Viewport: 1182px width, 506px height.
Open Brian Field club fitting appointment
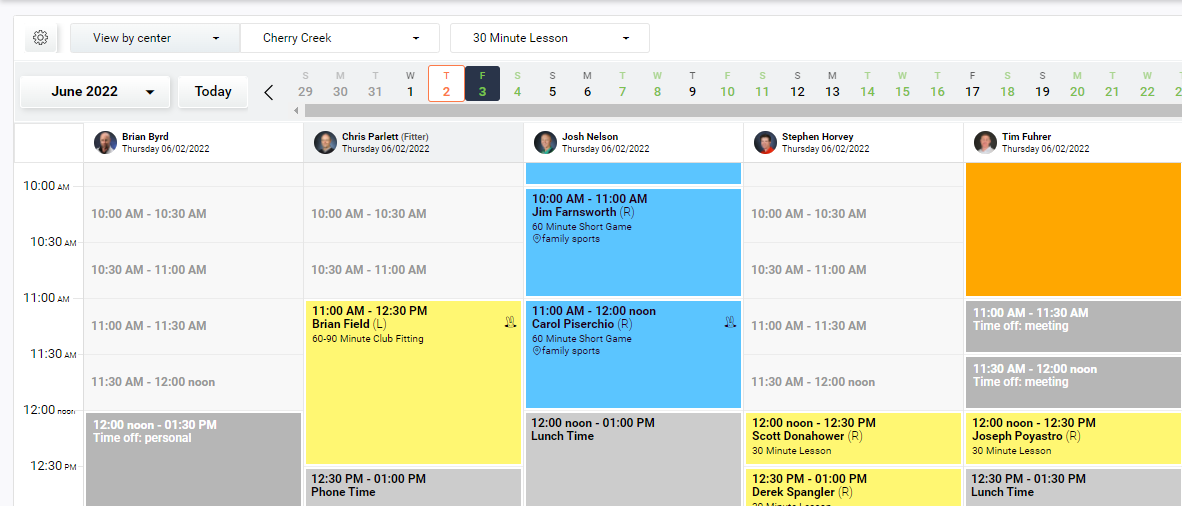pyautogui.click(x=413, y=382)
